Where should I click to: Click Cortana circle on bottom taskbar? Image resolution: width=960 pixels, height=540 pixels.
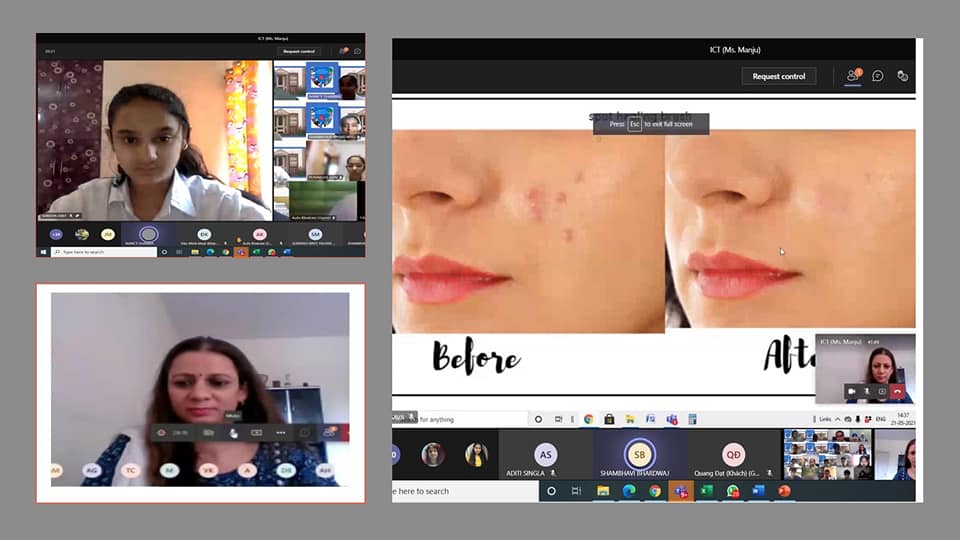coord(551,491)
